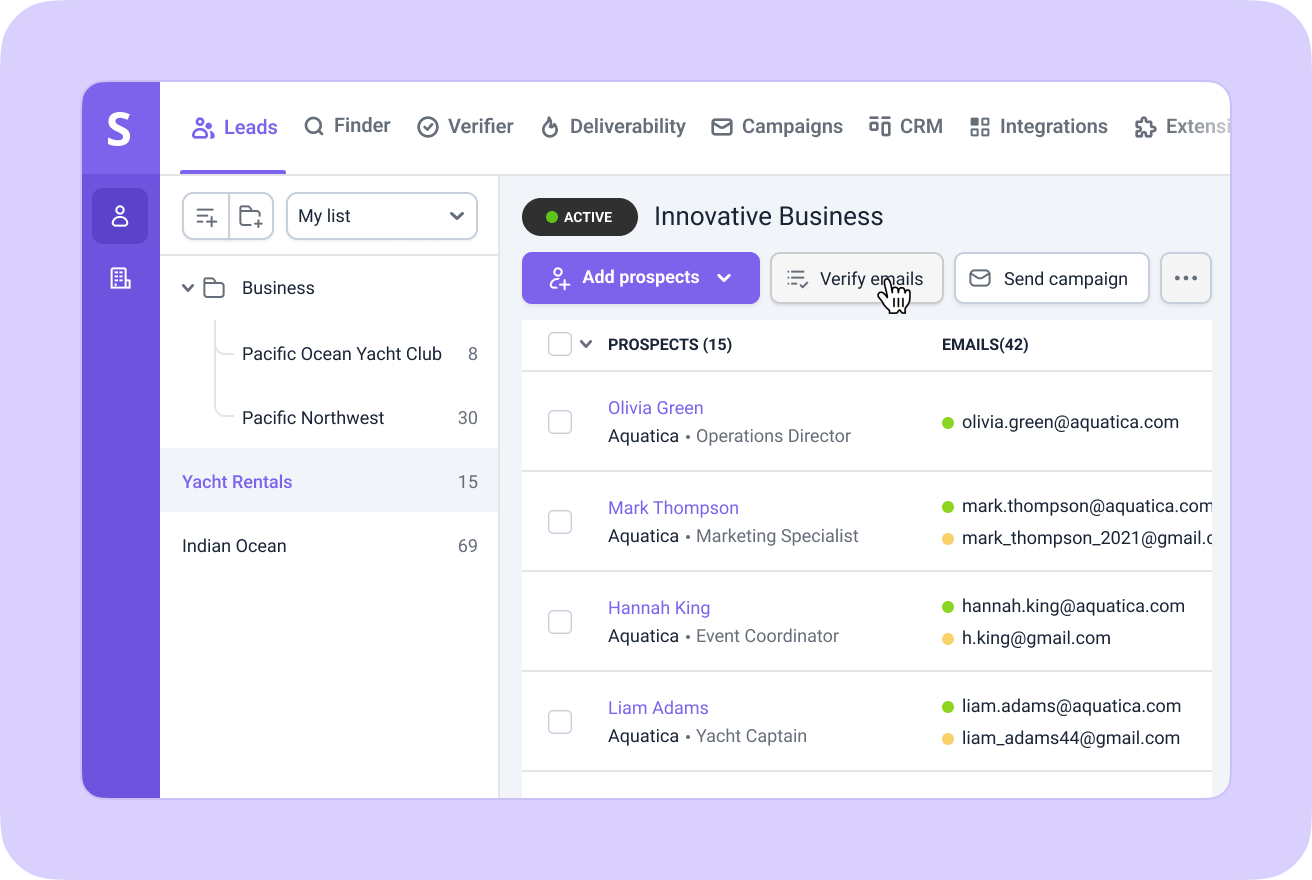Viewport: 1312px width, 880px height.
Task: Select the Indian Ocean list
Action: click(x=234, y=546)
